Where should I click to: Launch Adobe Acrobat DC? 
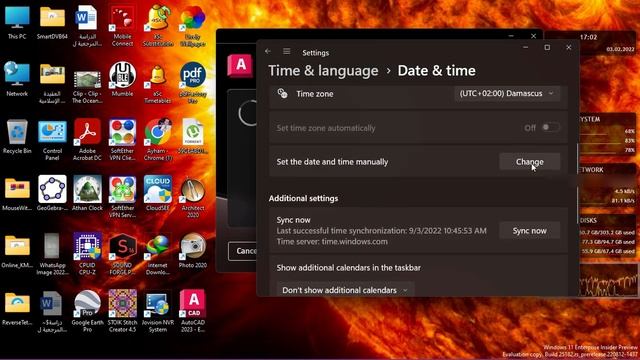coord(87,140)
